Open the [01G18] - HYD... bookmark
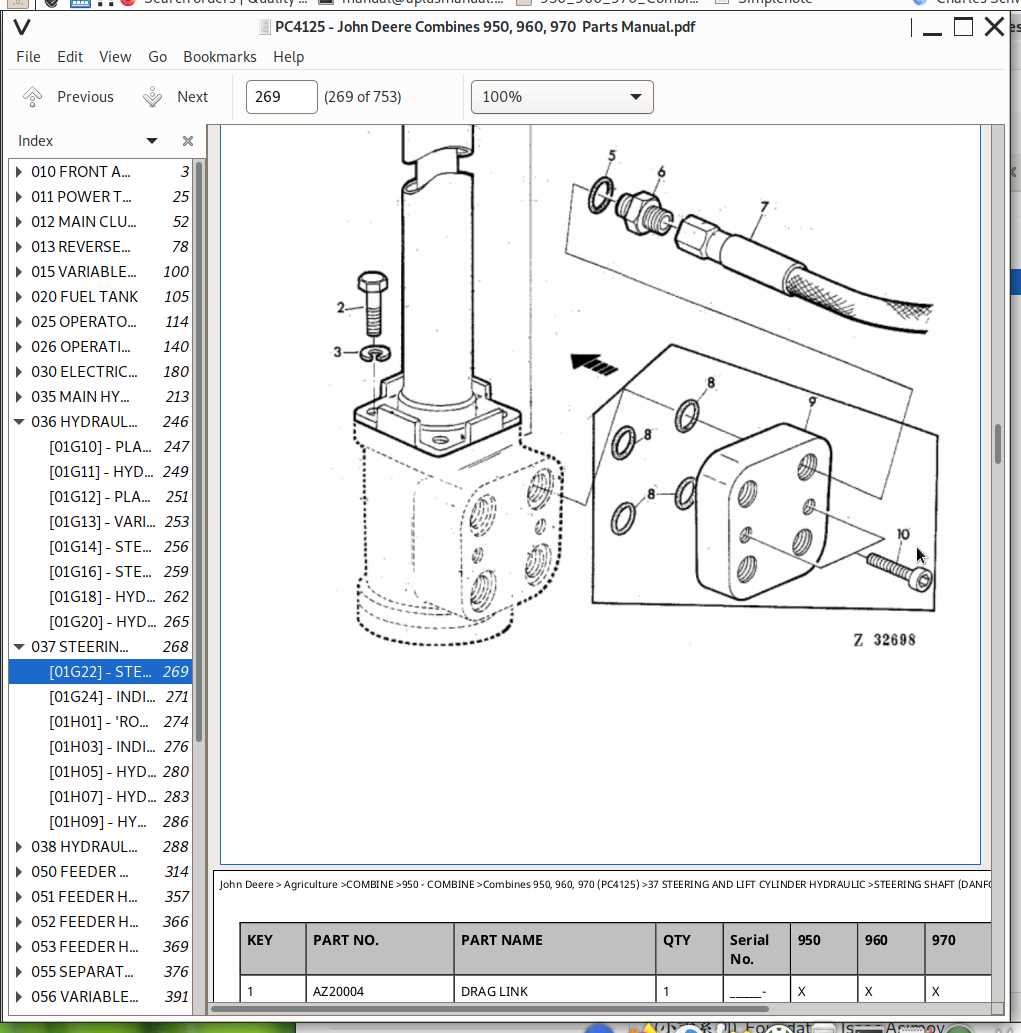The width and height of the screenshot is (1021, 1033). click(101, 597)
